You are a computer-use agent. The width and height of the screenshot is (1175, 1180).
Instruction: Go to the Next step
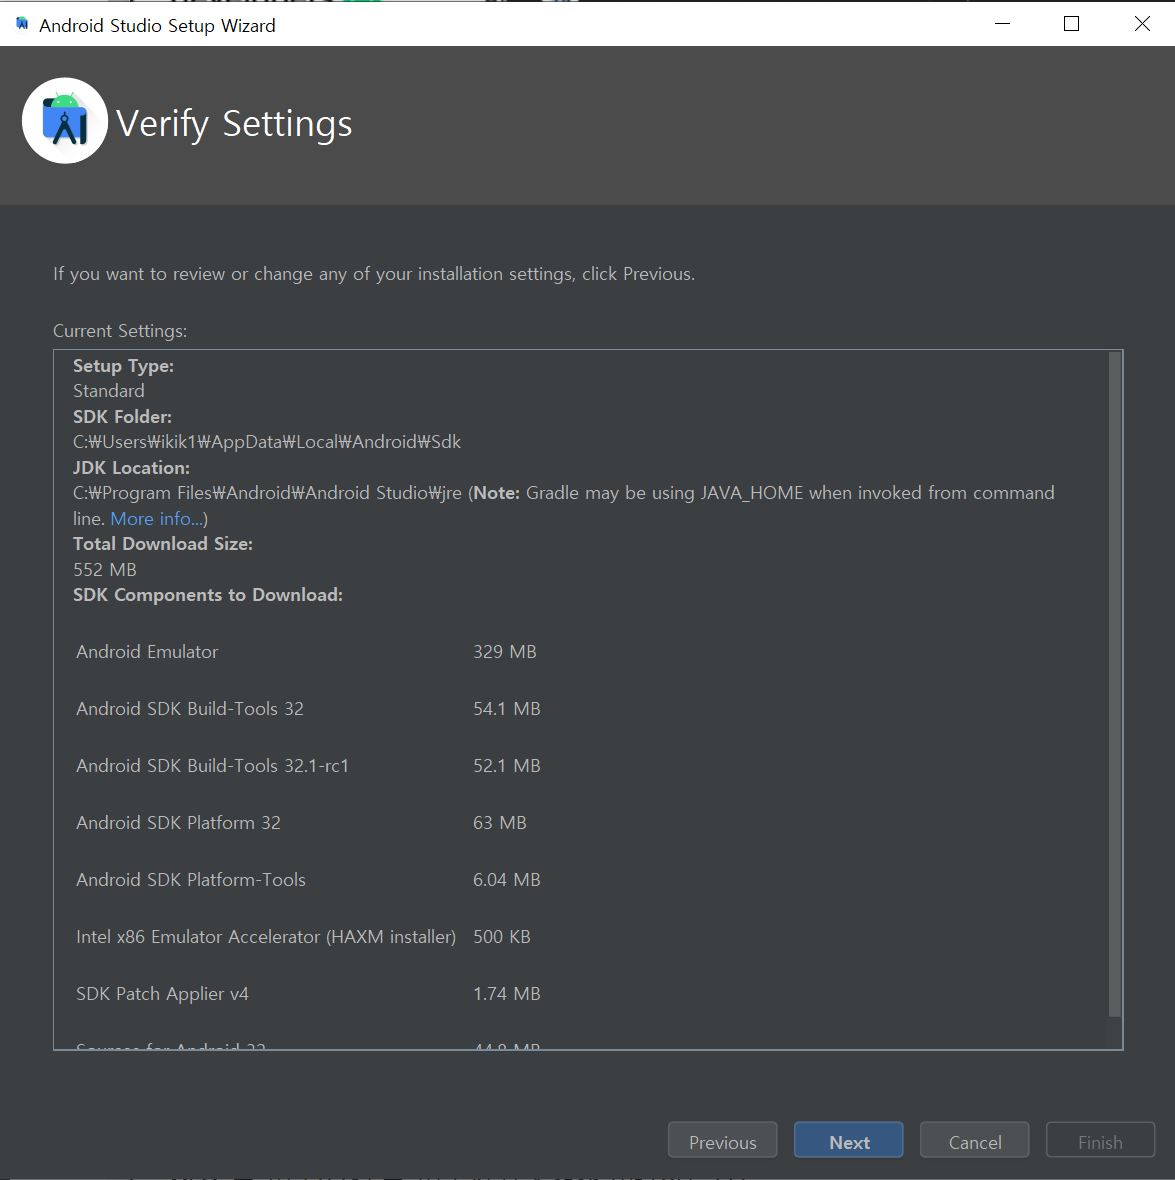(848, 1141)
